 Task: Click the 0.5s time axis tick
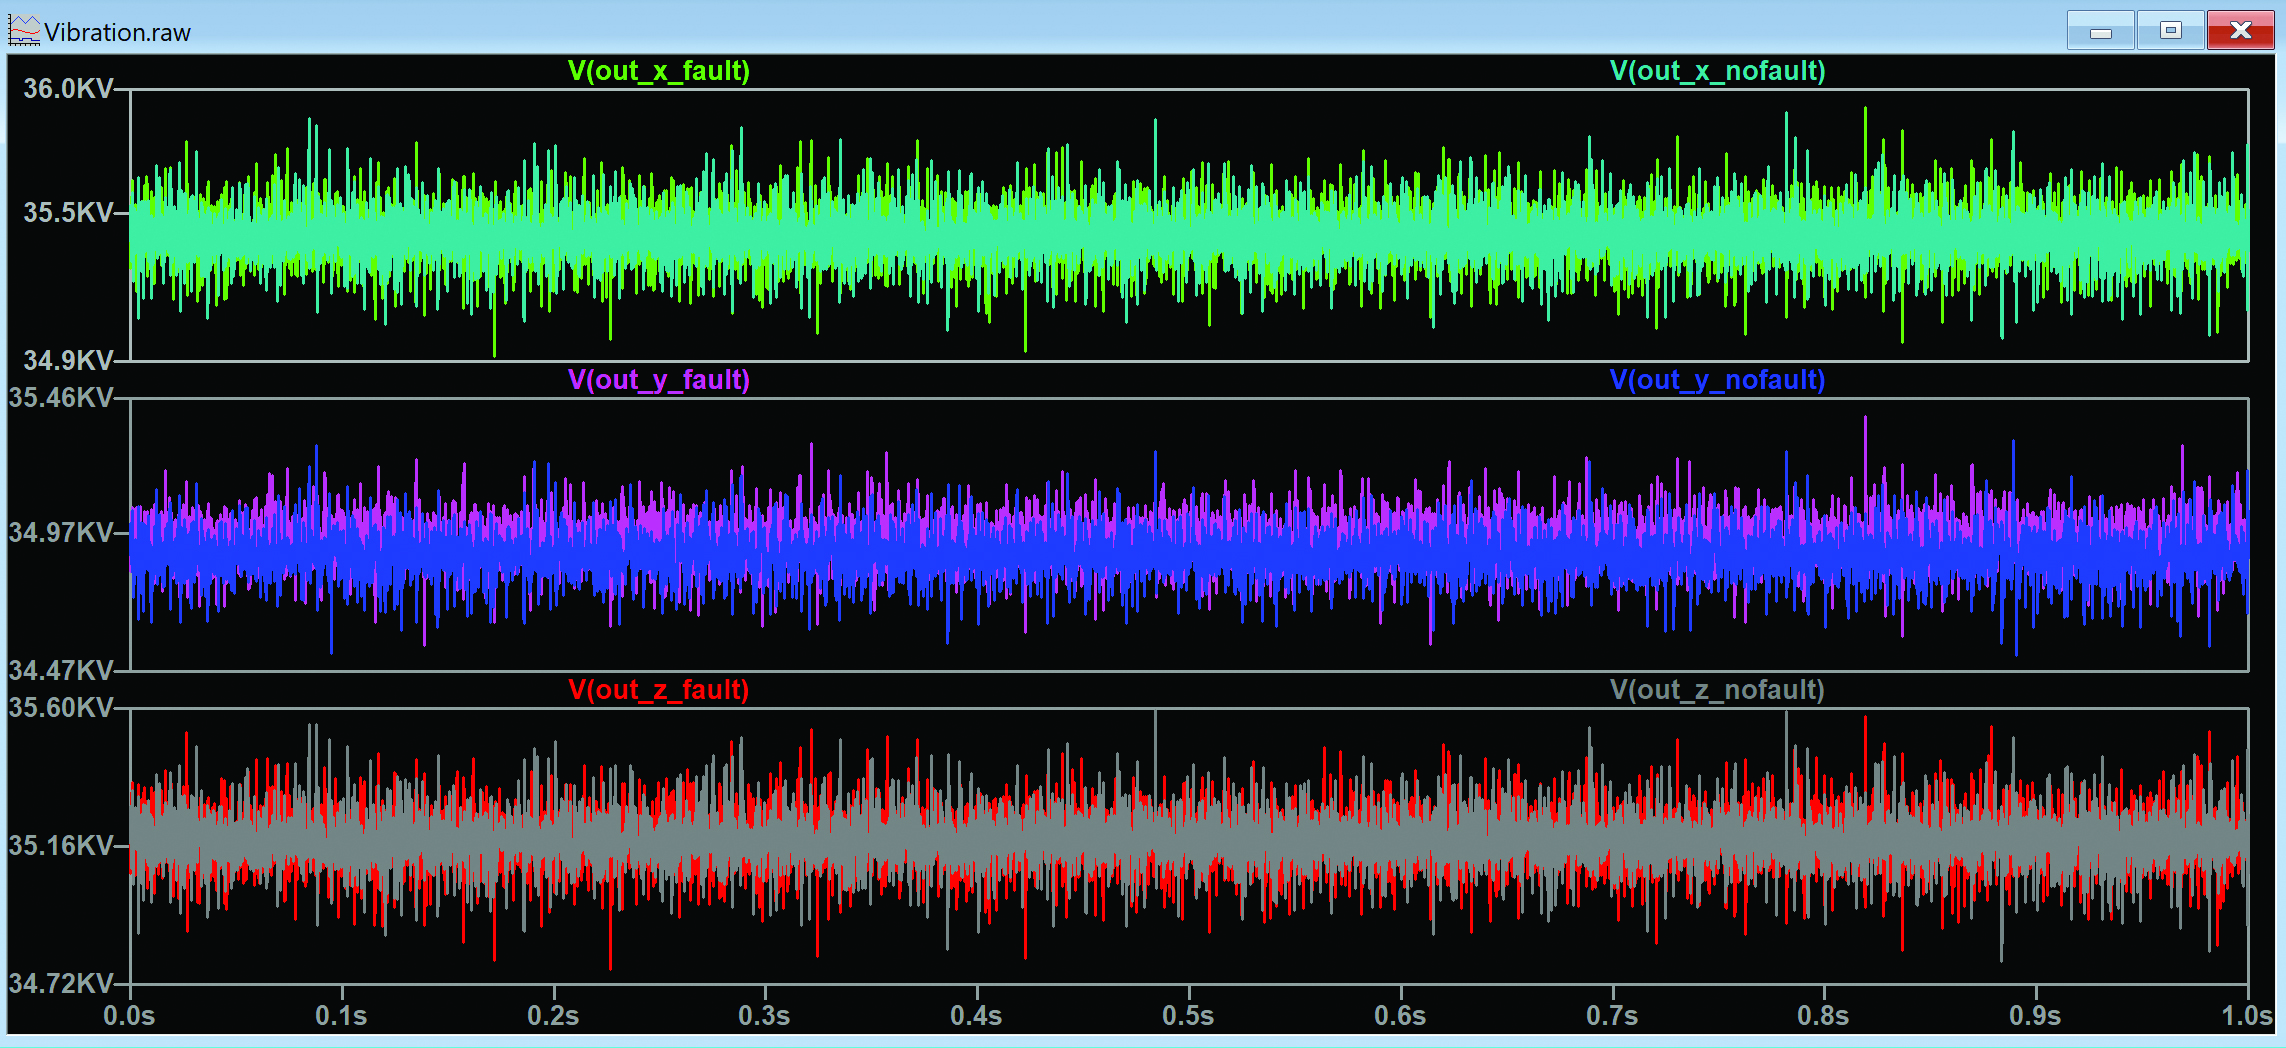[x=1188, y=1016]
